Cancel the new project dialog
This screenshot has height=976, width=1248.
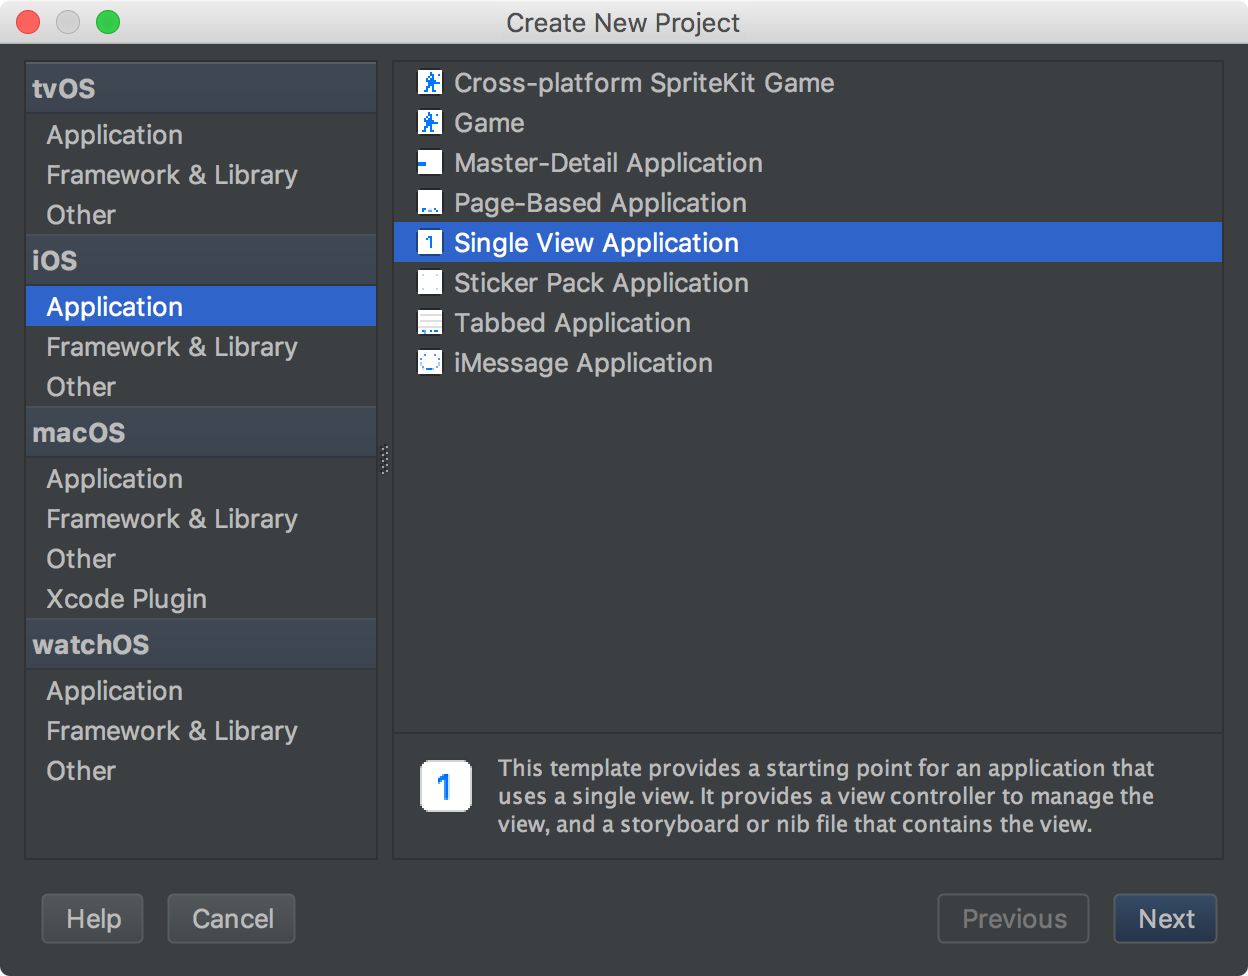[231, 919]
